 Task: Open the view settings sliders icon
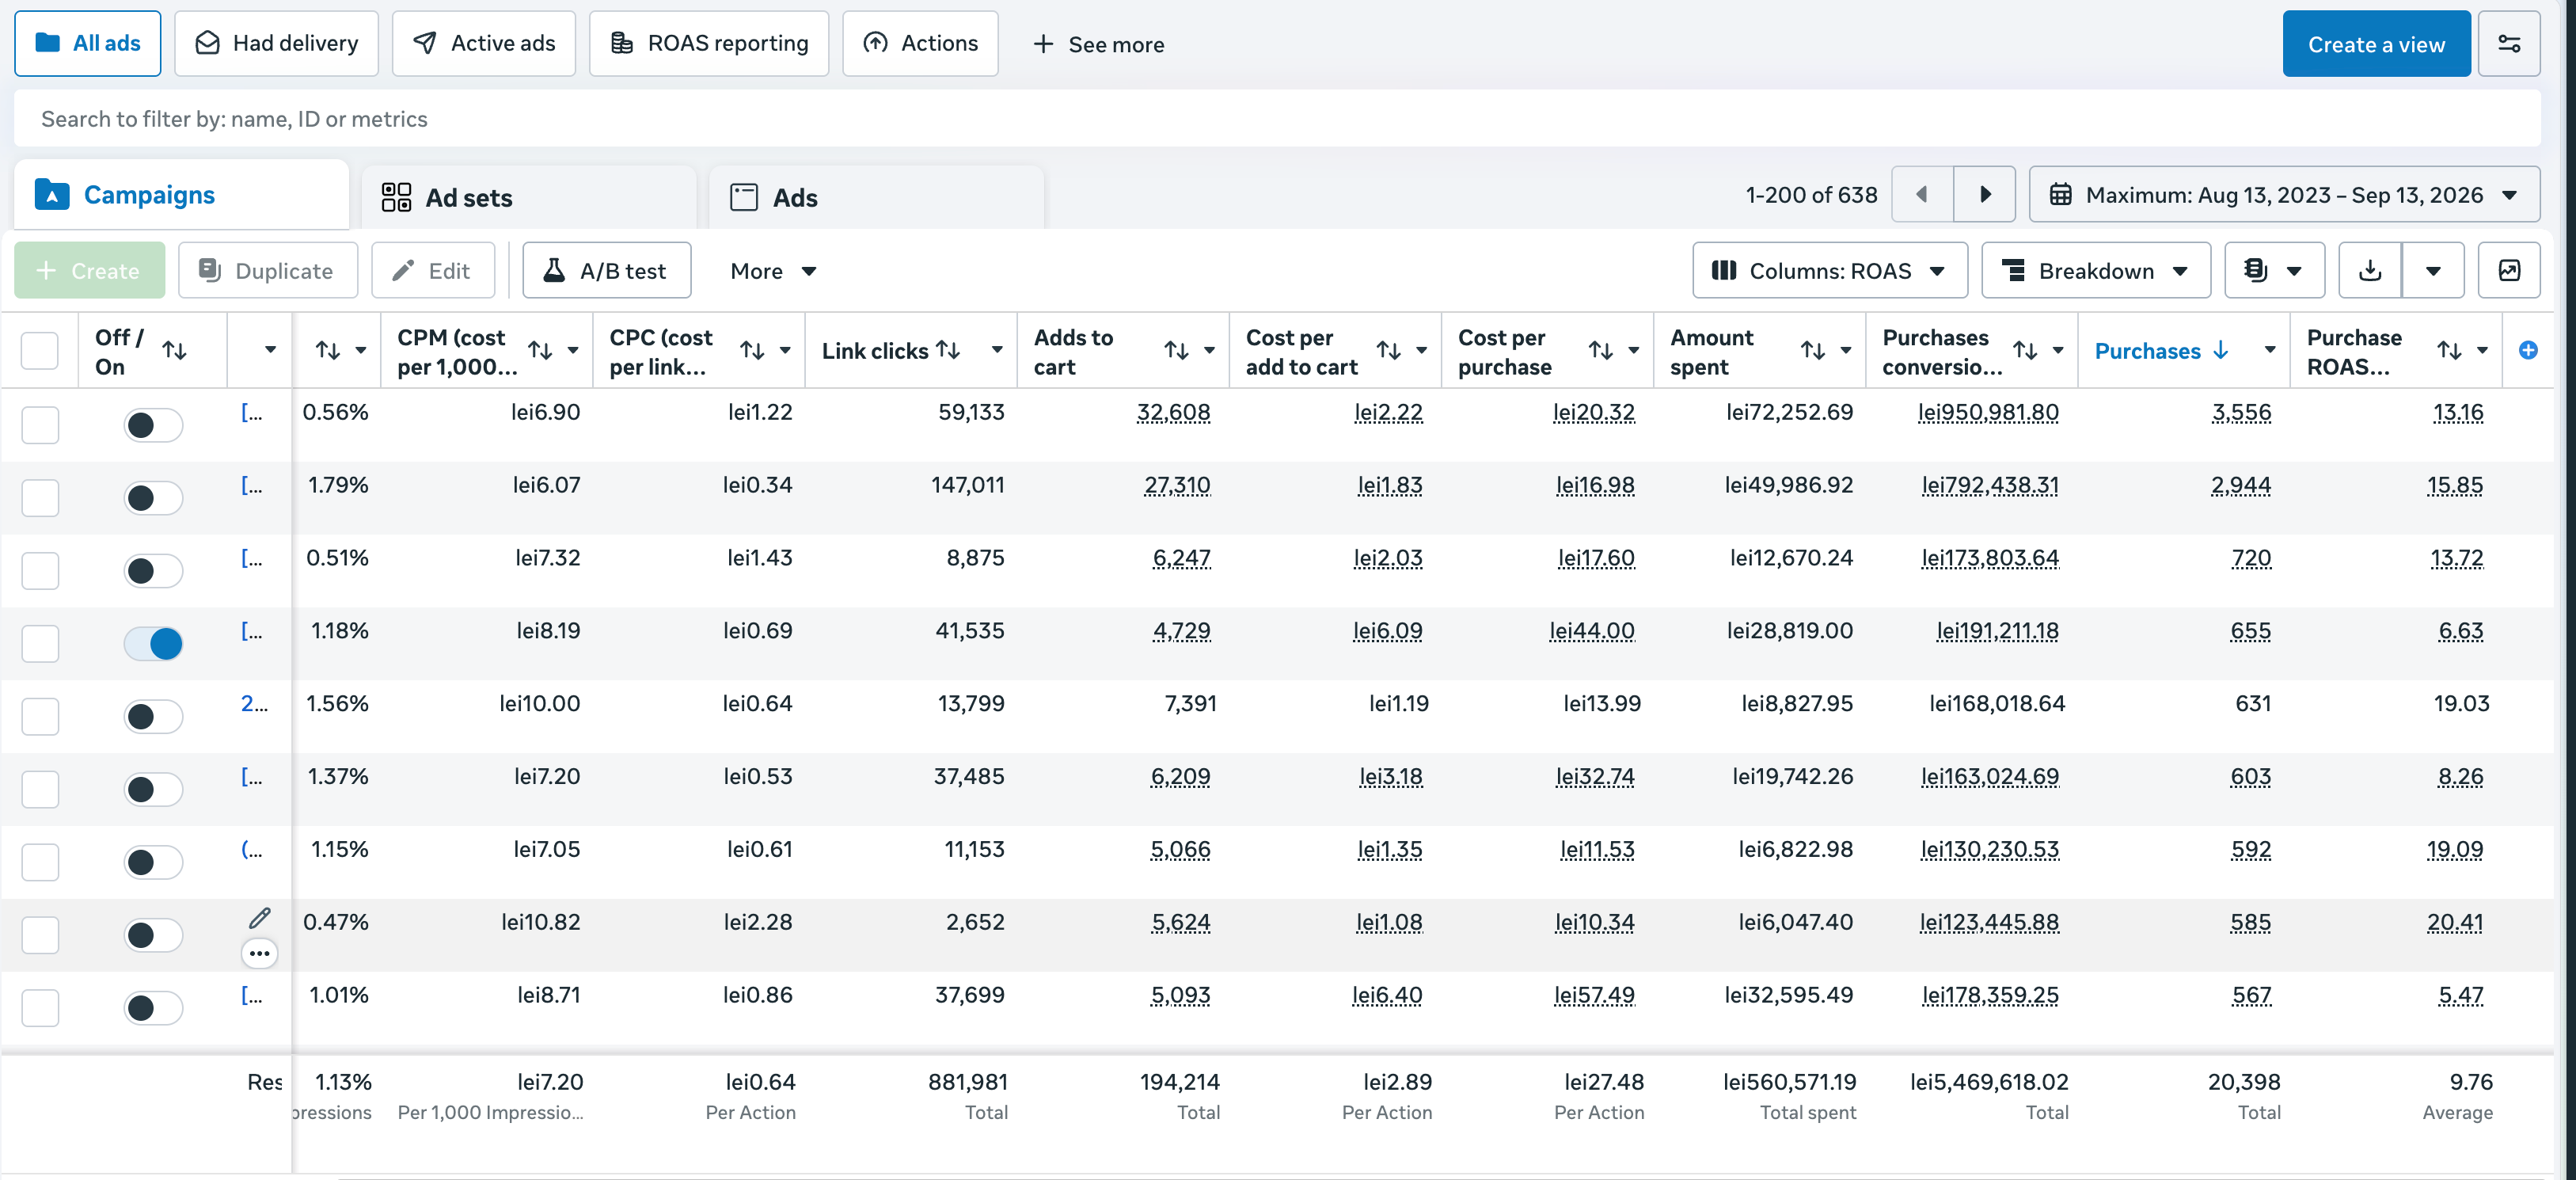pos(2508,44)
